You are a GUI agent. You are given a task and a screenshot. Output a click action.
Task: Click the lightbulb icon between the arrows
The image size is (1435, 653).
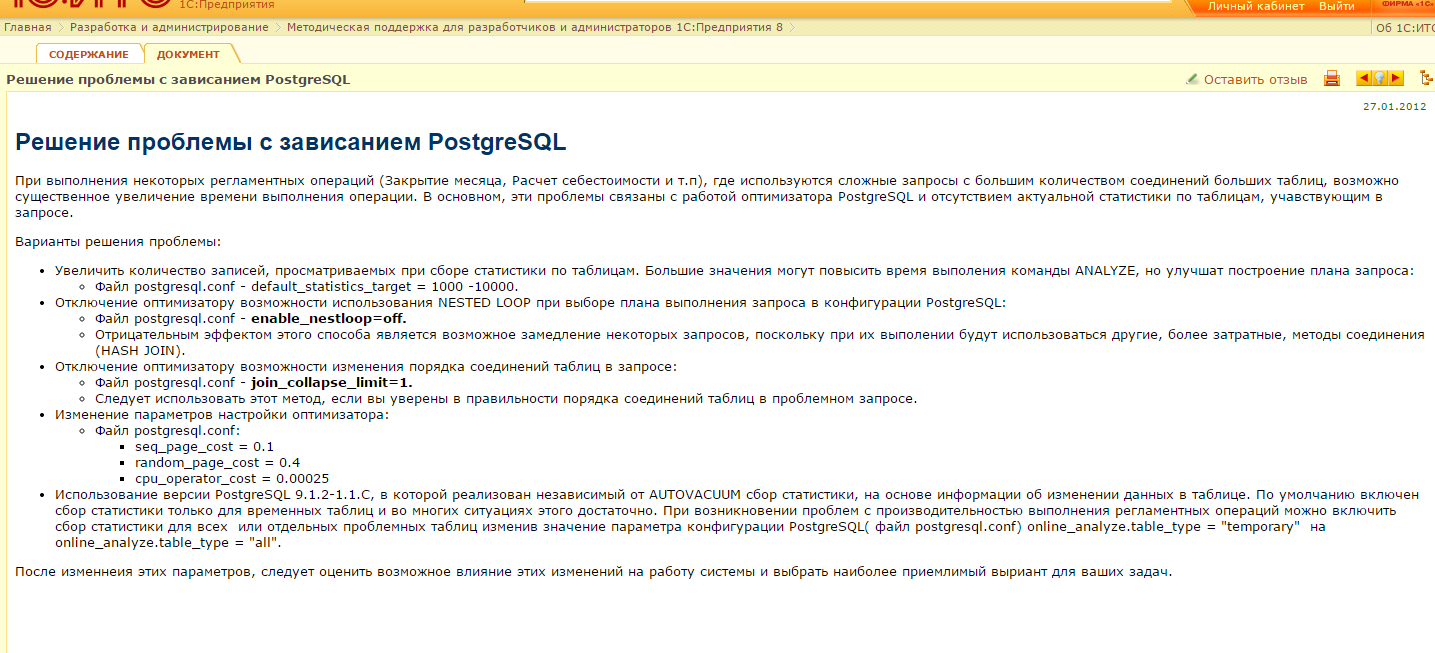pos(1378,78)
